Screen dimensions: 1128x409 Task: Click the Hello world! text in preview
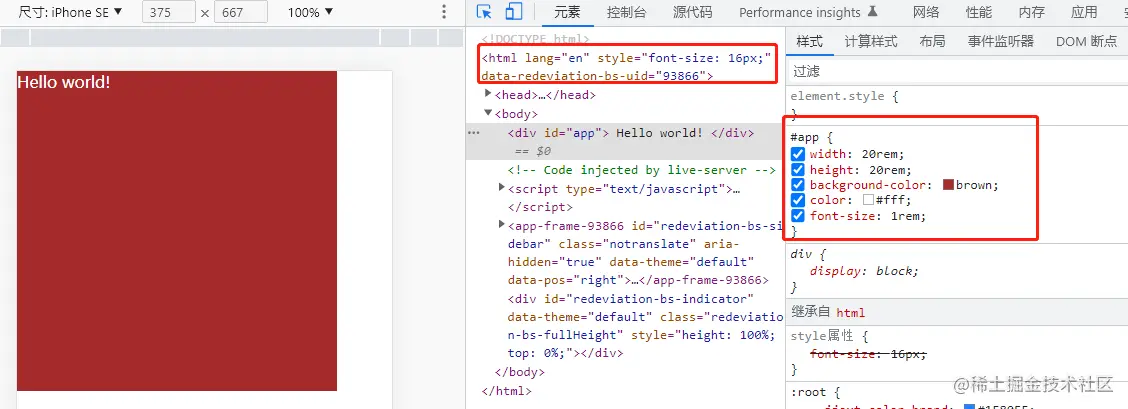coord(64,82)
